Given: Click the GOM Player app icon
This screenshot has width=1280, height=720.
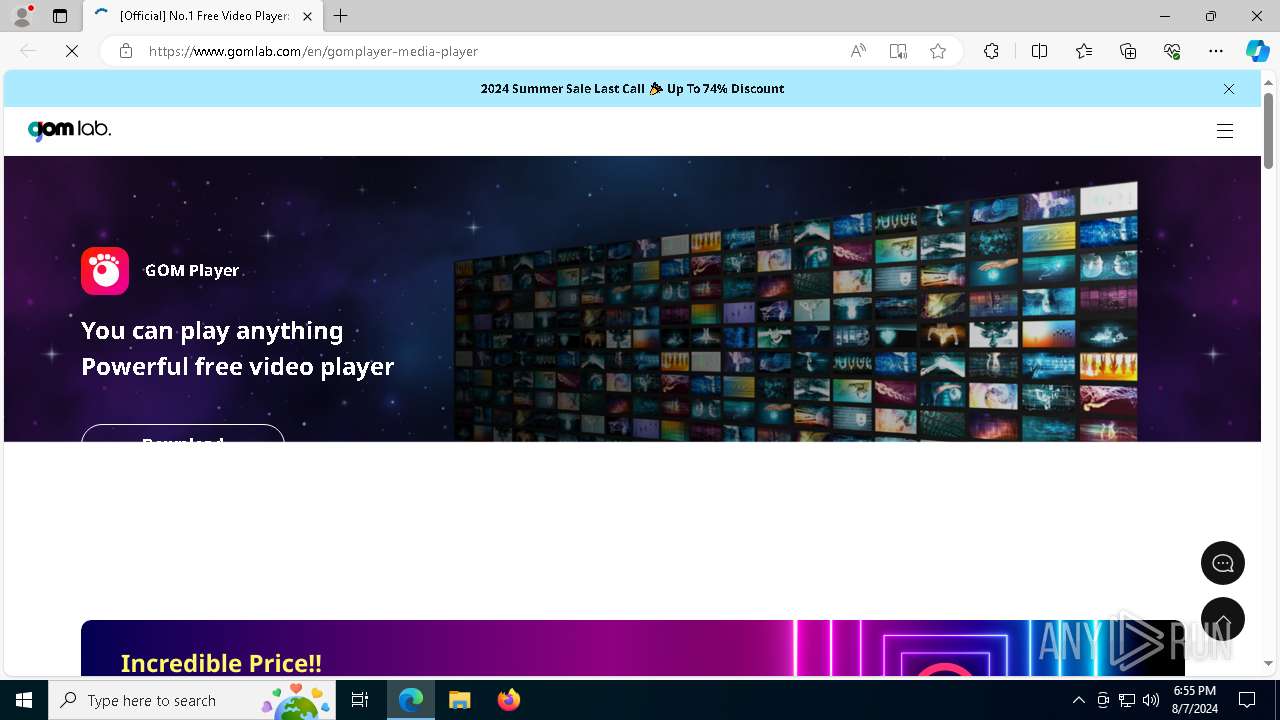Looking at the screenshot, I should (x=105, y=271).
